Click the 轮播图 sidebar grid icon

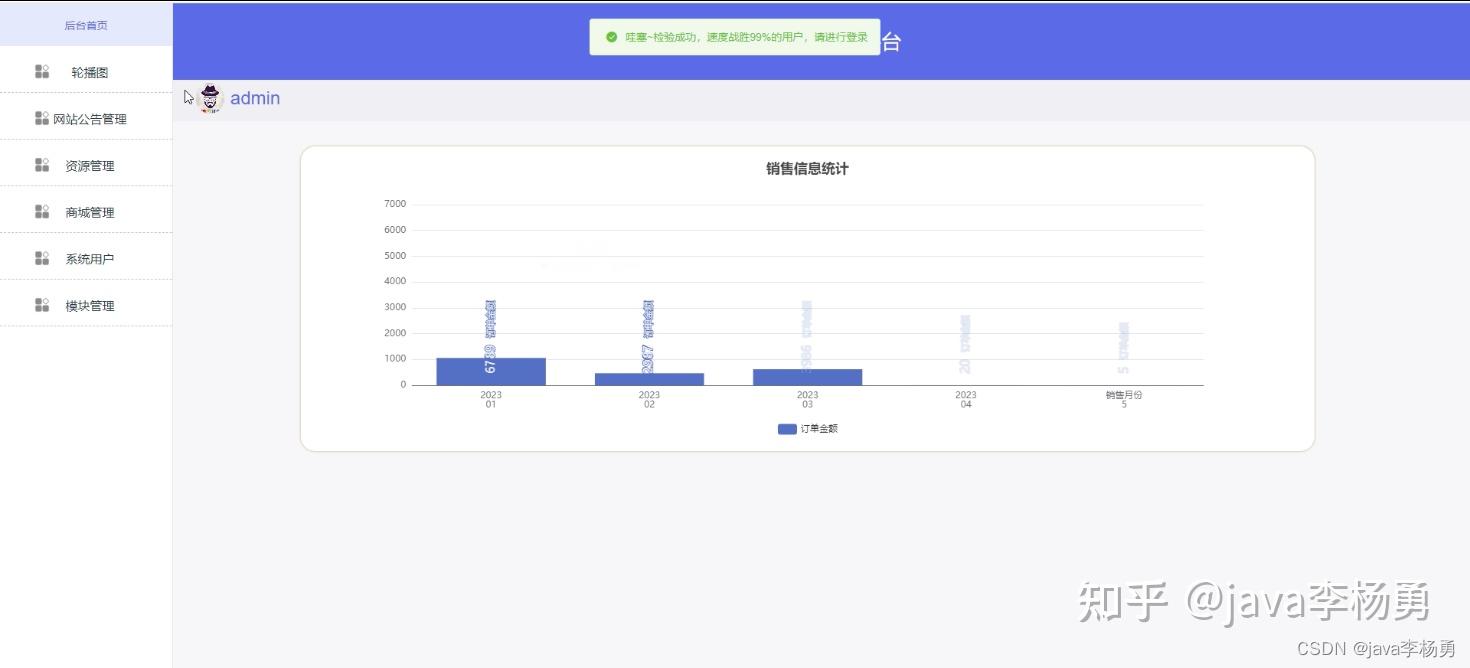(41, 70)
